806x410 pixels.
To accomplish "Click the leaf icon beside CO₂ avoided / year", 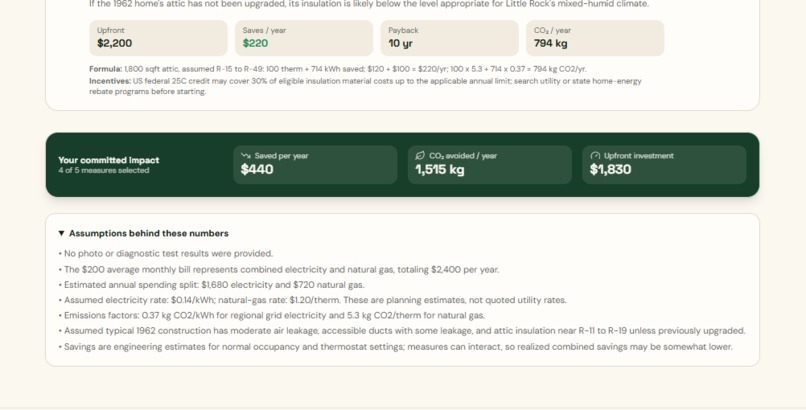I will click(x=420, y=155).
